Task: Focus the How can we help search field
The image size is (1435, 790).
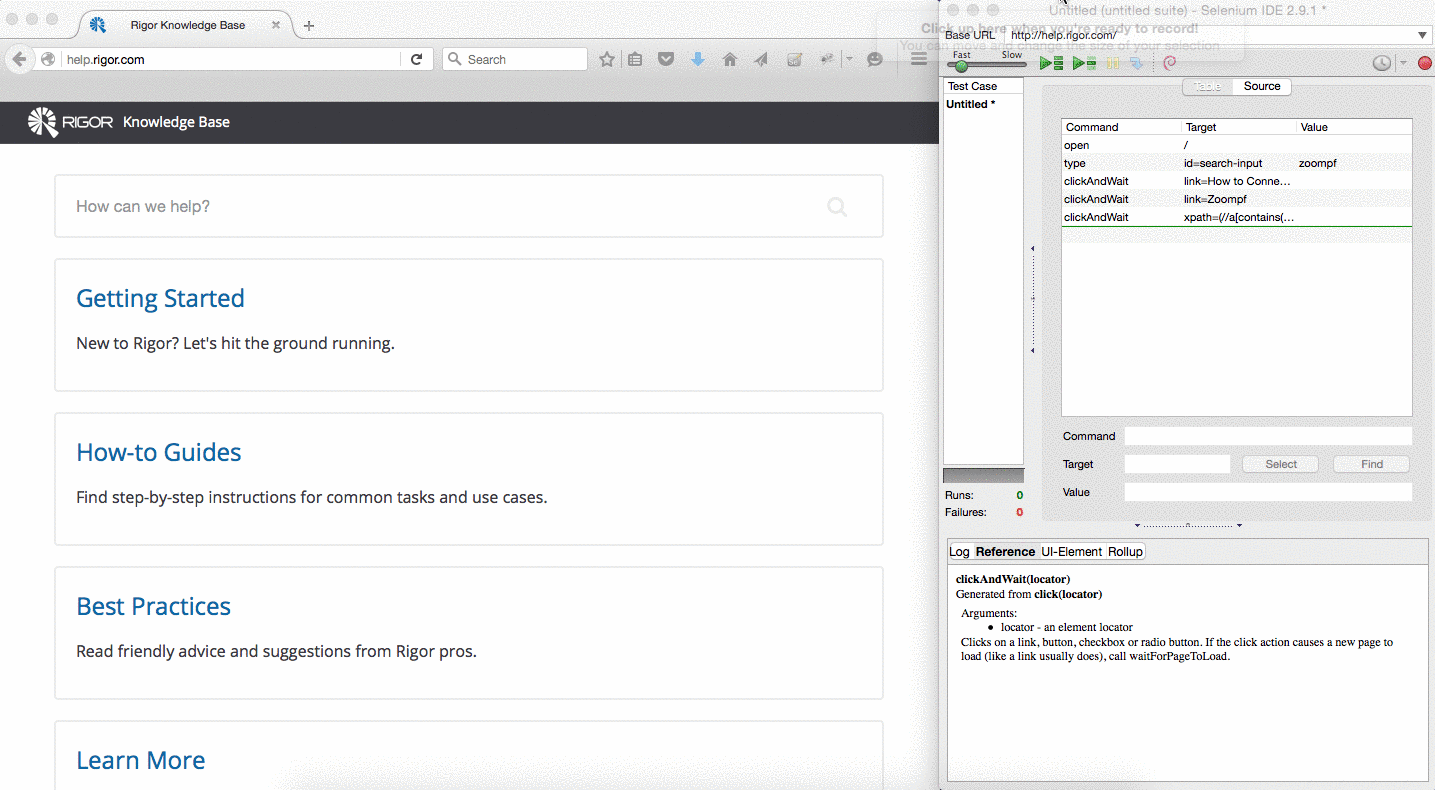Action: 469,207
